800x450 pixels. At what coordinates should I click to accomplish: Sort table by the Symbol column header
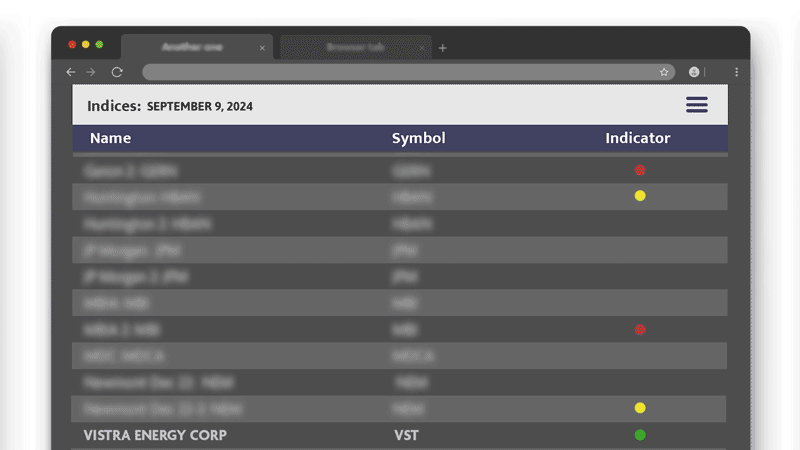point(418,139)
